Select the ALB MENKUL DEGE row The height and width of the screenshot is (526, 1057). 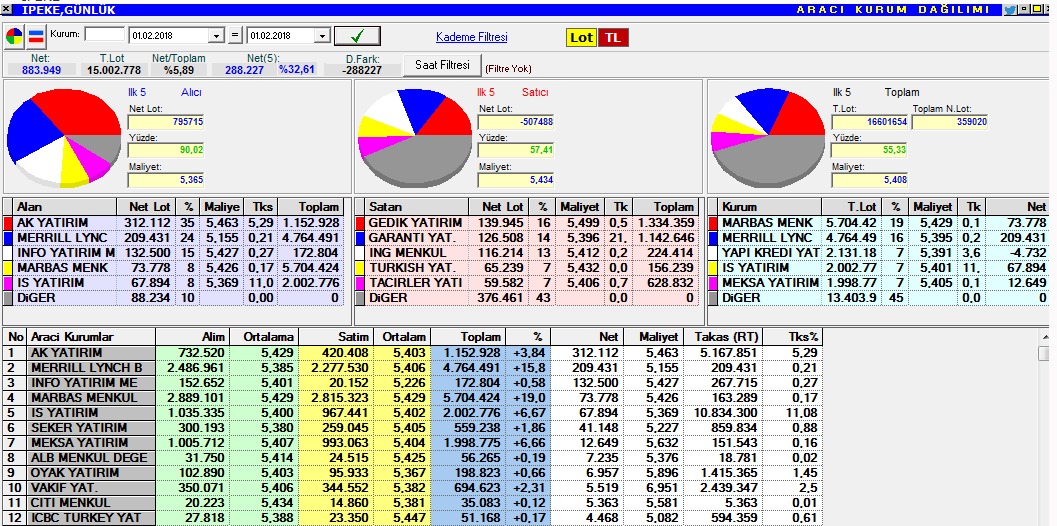coord(413,457)
